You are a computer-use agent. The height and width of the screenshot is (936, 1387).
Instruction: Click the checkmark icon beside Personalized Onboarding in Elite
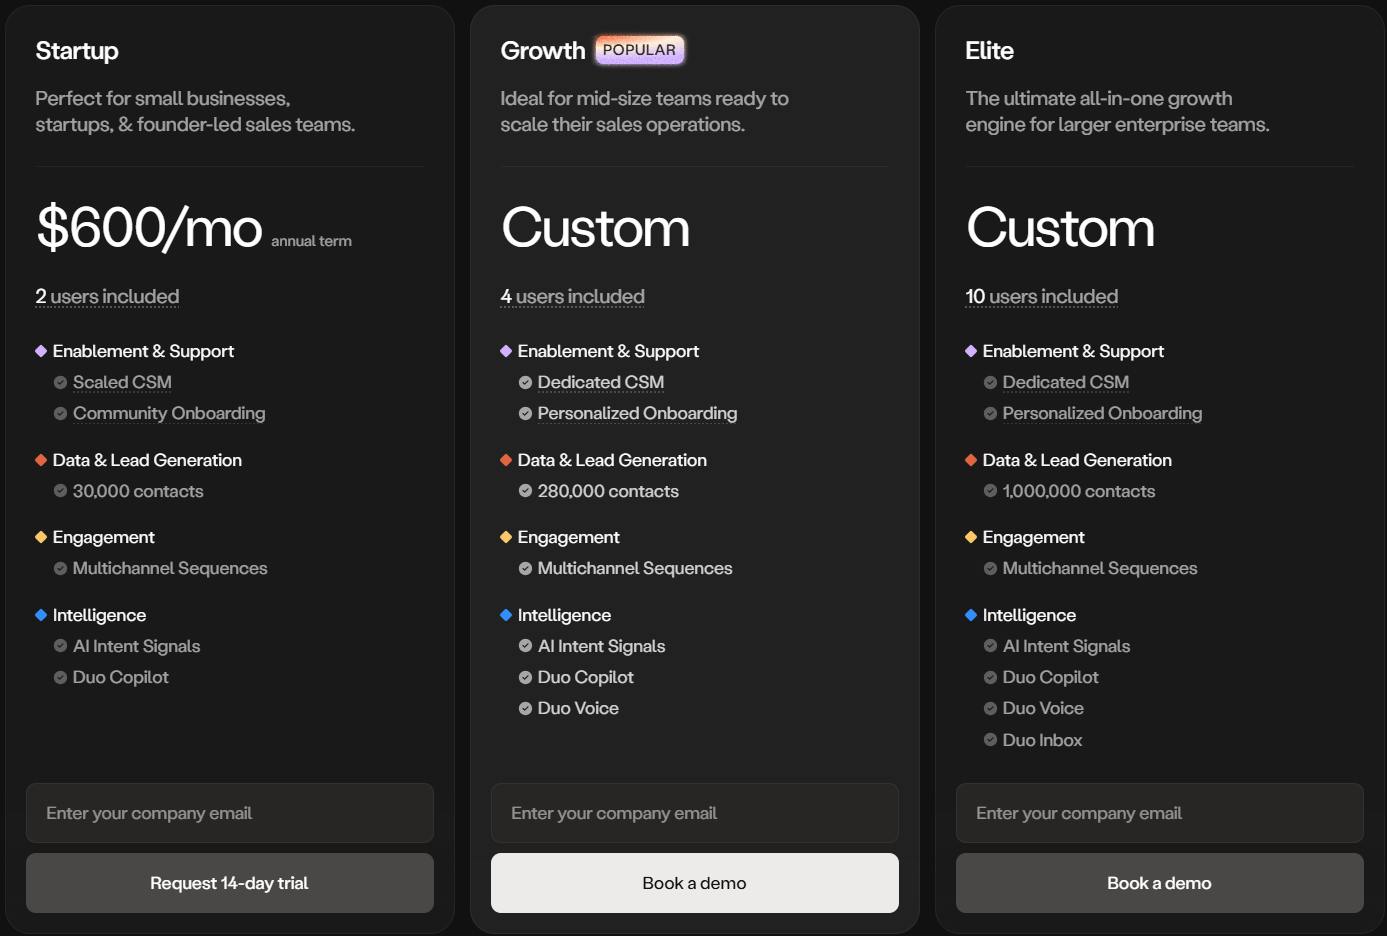pos(988,413)
